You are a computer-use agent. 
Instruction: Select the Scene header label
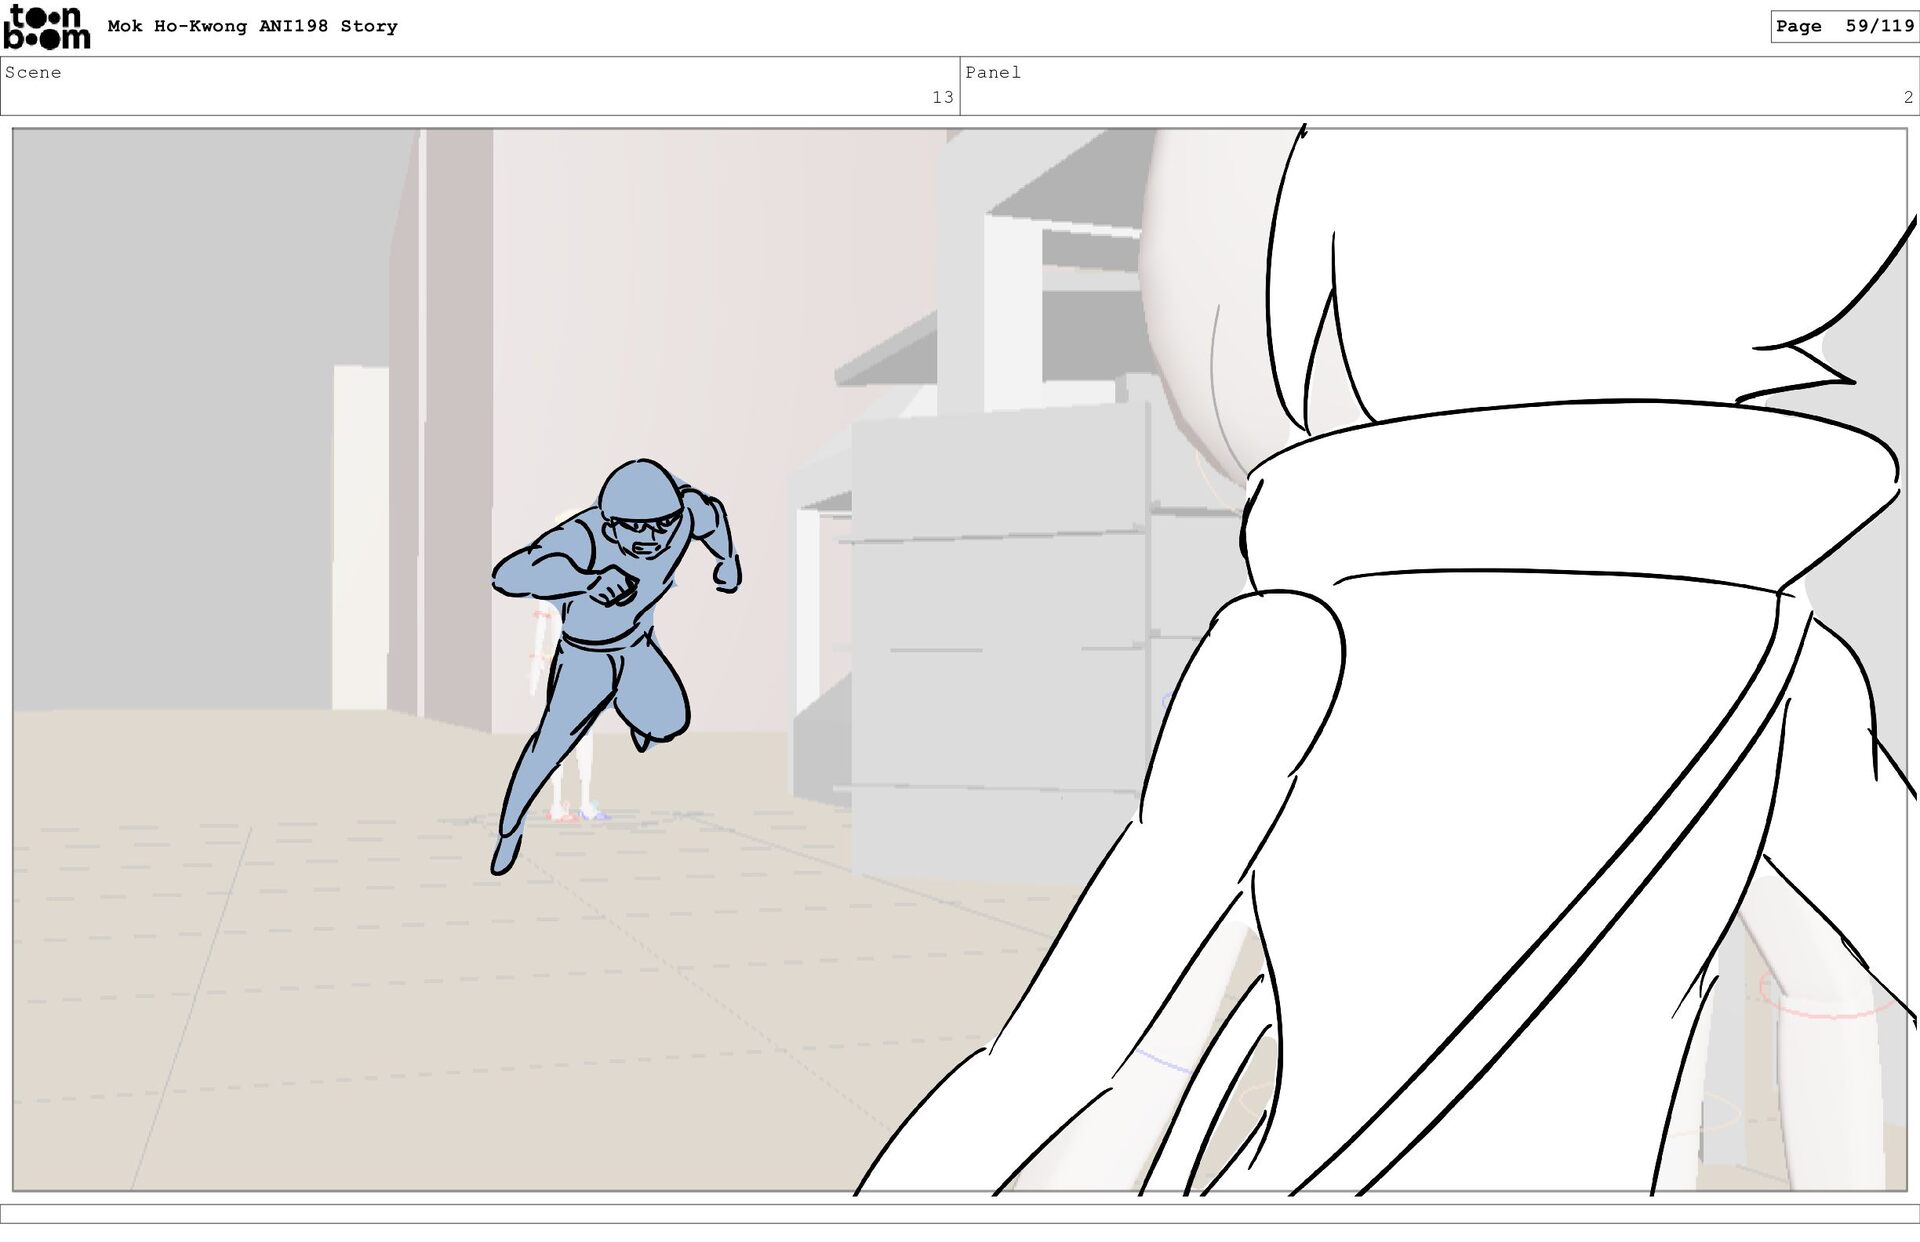33,73
